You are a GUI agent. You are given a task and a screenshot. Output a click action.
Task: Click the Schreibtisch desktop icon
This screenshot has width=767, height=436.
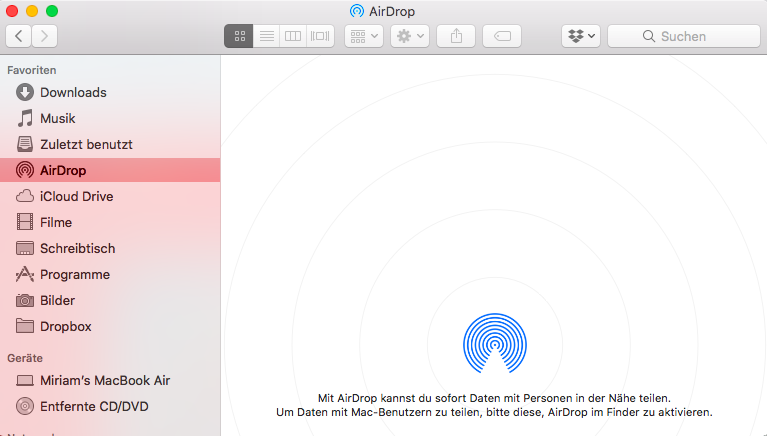(x=25, y=248)
